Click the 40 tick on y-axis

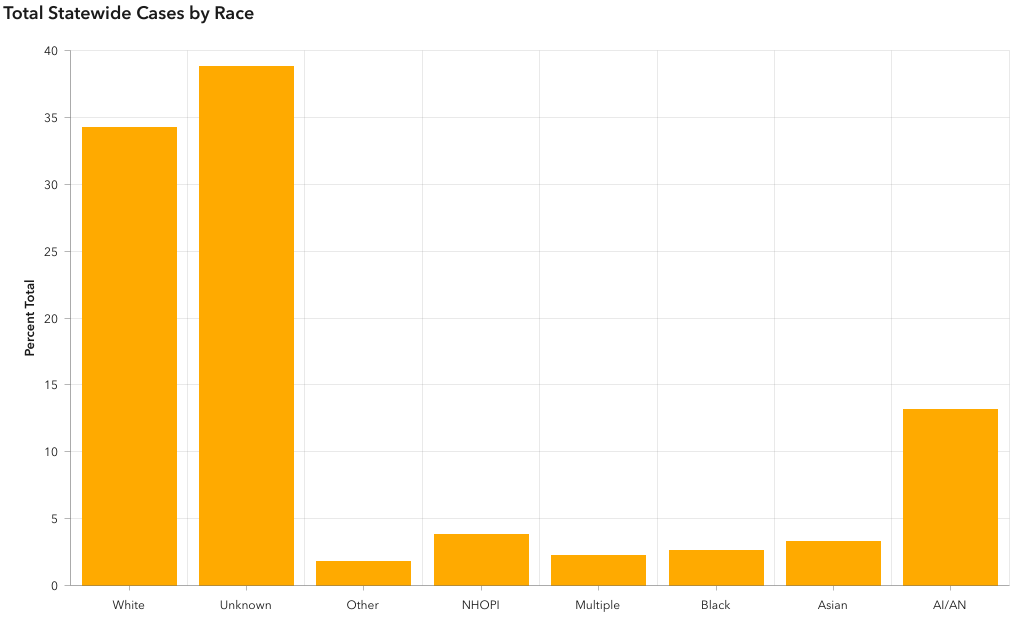pyautogui.click(x=51, y=51)
